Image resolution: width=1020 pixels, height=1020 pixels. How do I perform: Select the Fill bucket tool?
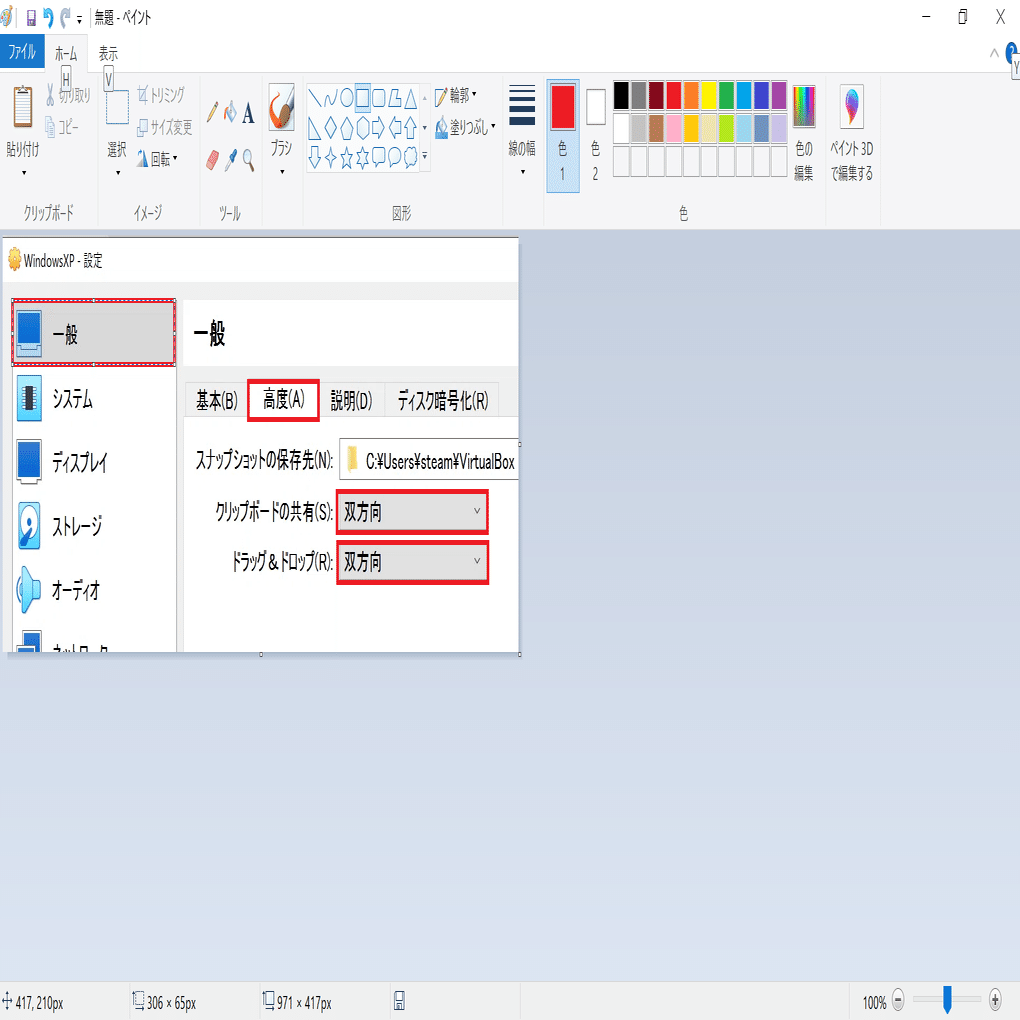click(x=230, y=113)
